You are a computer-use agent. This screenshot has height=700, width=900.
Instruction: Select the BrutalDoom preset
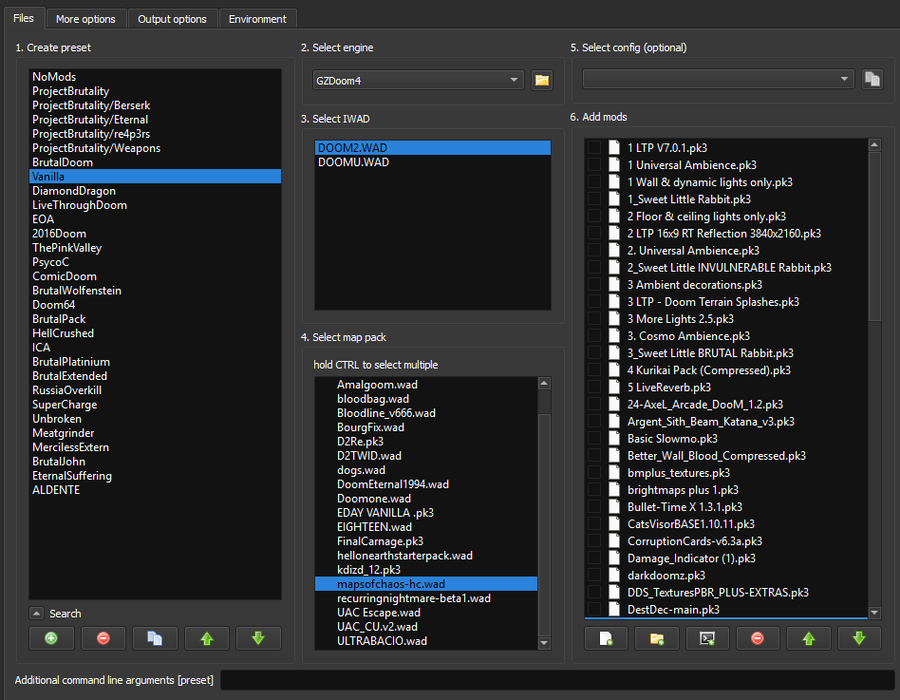click(155, 162)
